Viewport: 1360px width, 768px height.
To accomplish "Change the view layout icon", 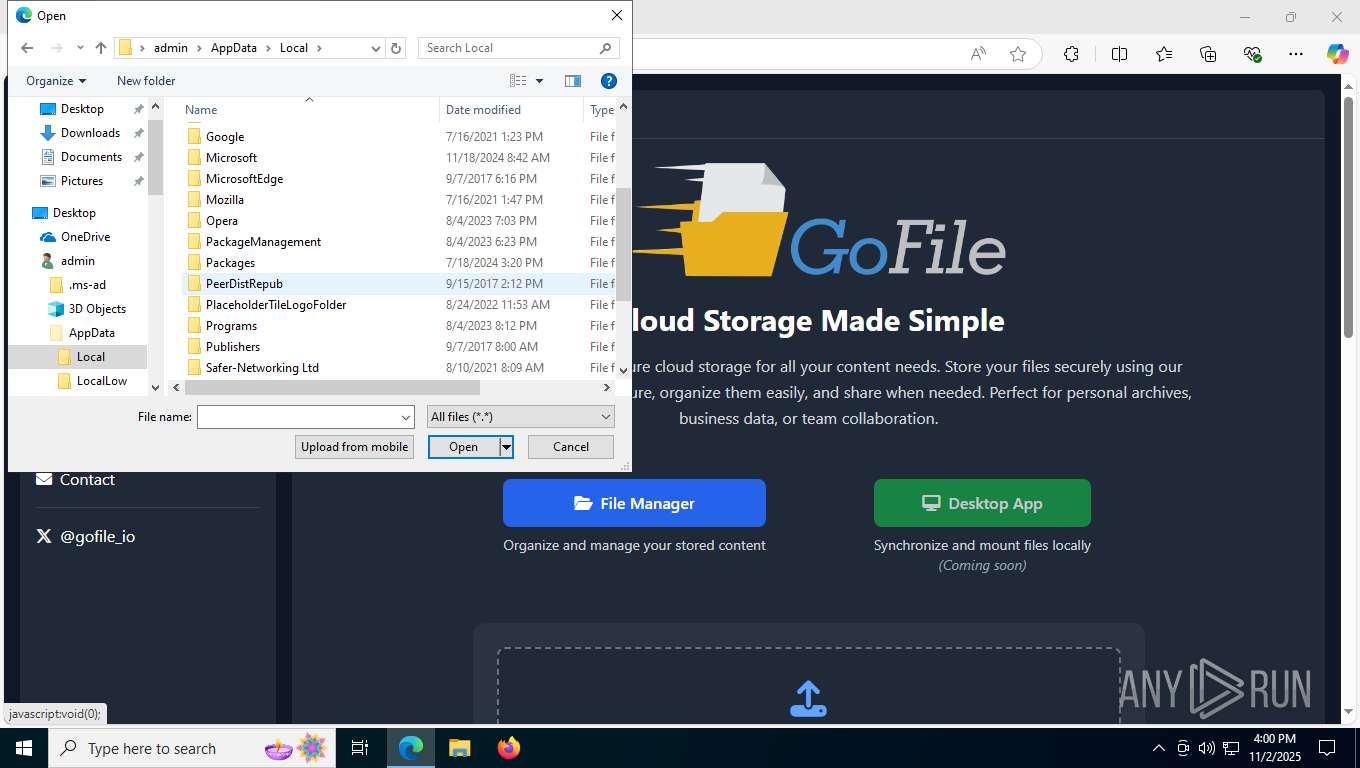I will (x=518, y=81).
